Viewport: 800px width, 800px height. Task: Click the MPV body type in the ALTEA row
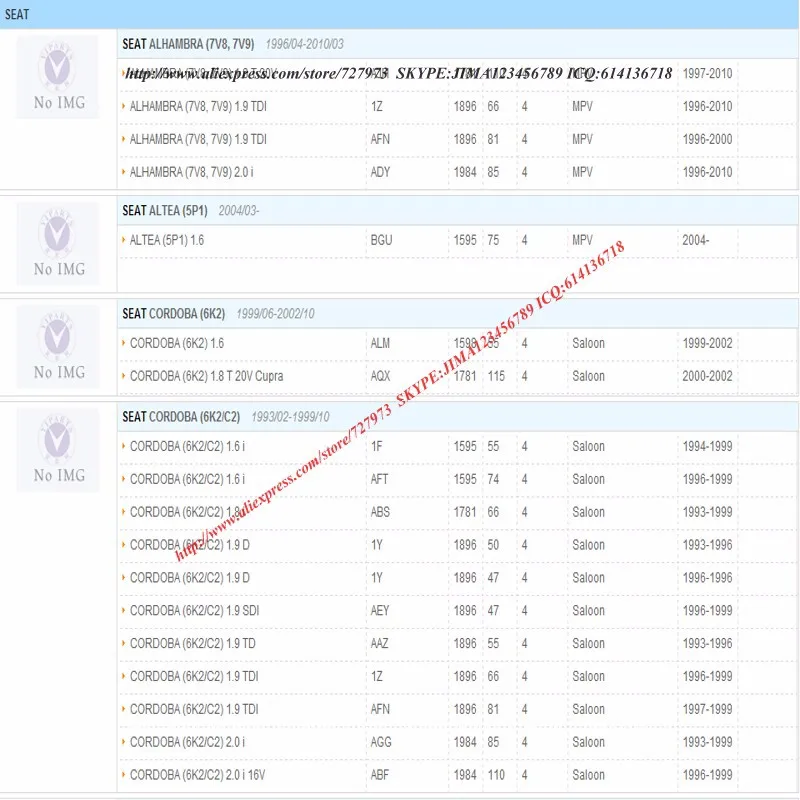tap(582, 240)
